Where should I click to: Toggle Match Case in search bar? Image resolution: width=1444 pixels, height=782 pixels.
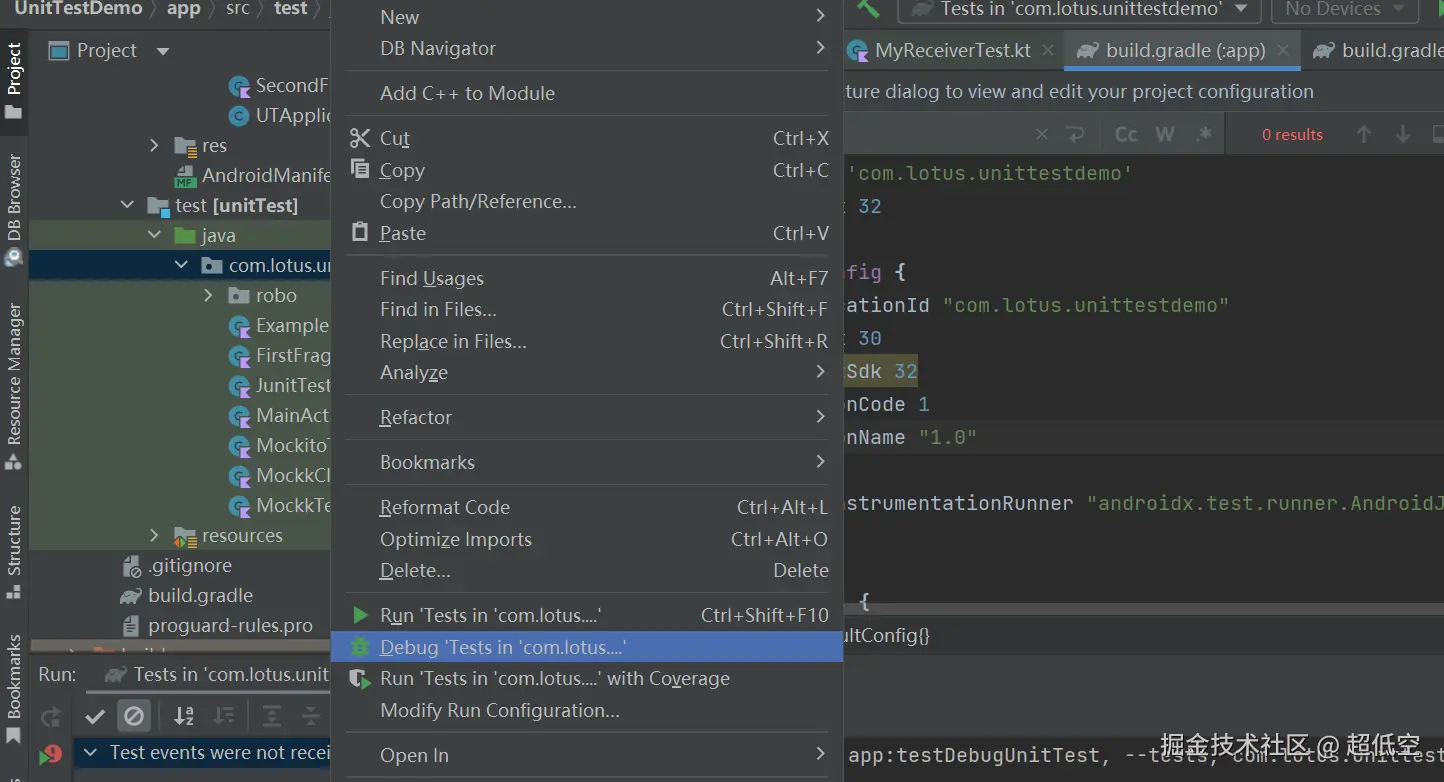[x=1126, y=135]
